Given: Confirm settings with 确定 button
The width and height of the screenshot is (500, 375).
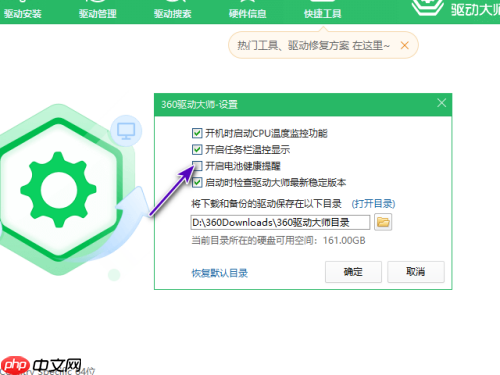Looking at the screenshot, I should click(x=353, y=272).
